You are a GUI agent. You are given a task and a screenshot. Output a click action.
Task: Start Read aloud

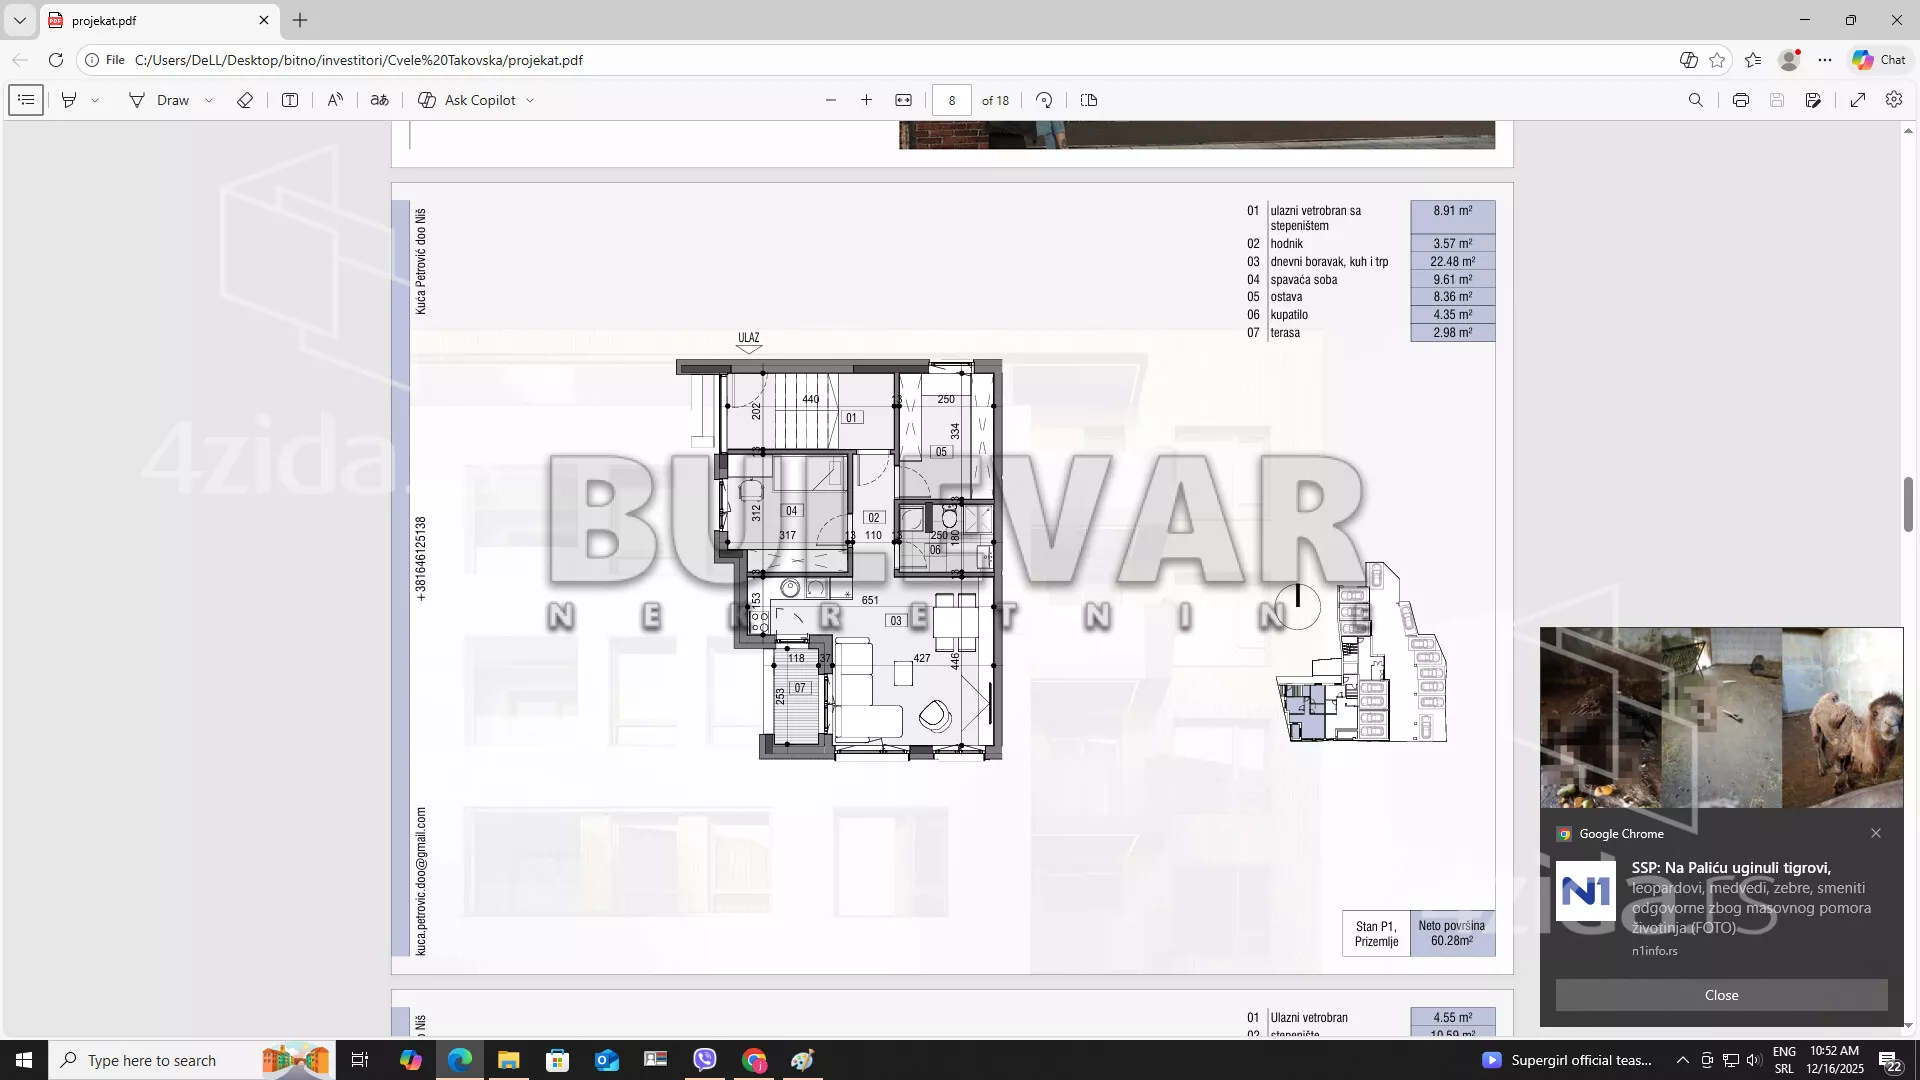coord(335,100)
